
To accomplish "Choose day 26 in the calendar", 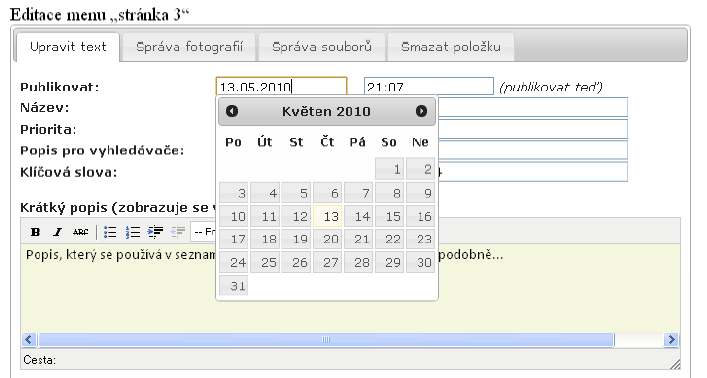I will click(x=296, y=262).
